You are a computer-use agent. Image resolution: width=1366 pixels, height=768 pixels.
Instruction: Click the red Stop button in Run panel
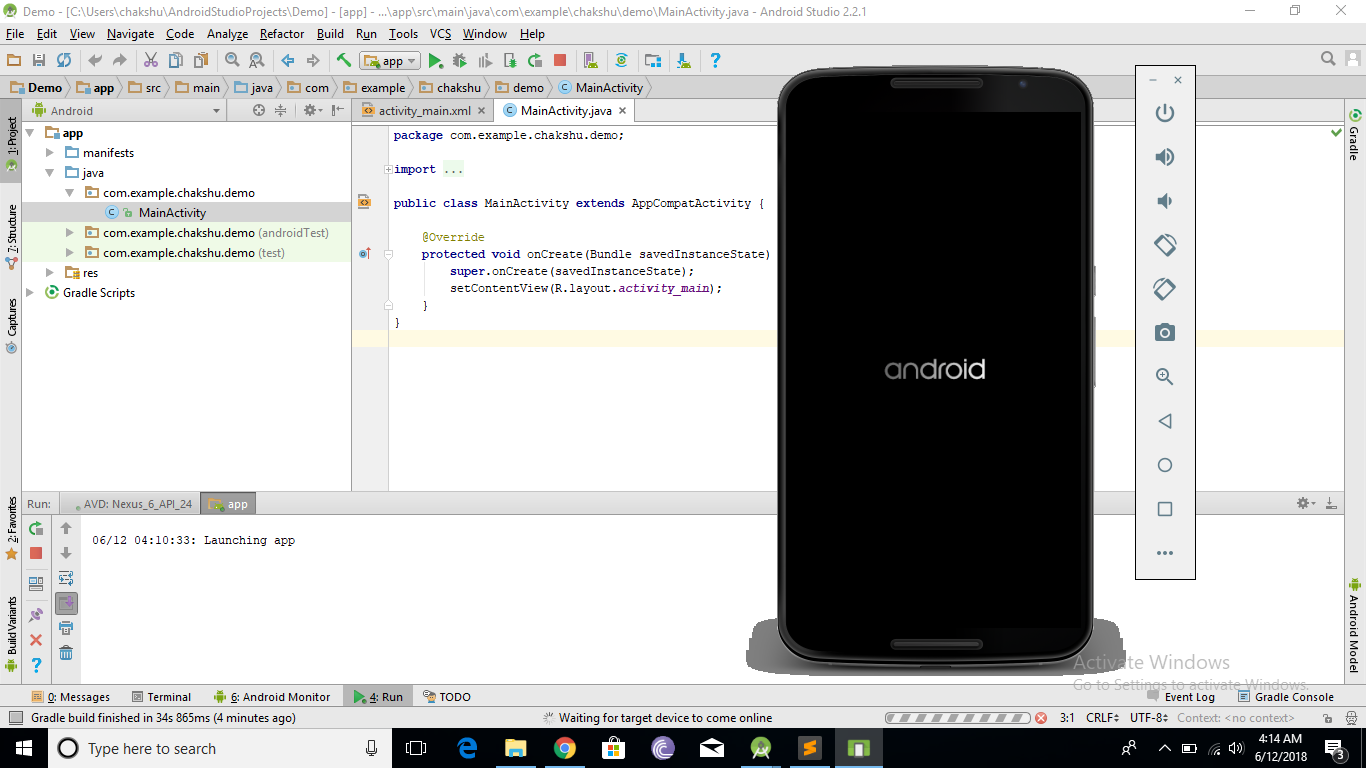click(36, 553)
